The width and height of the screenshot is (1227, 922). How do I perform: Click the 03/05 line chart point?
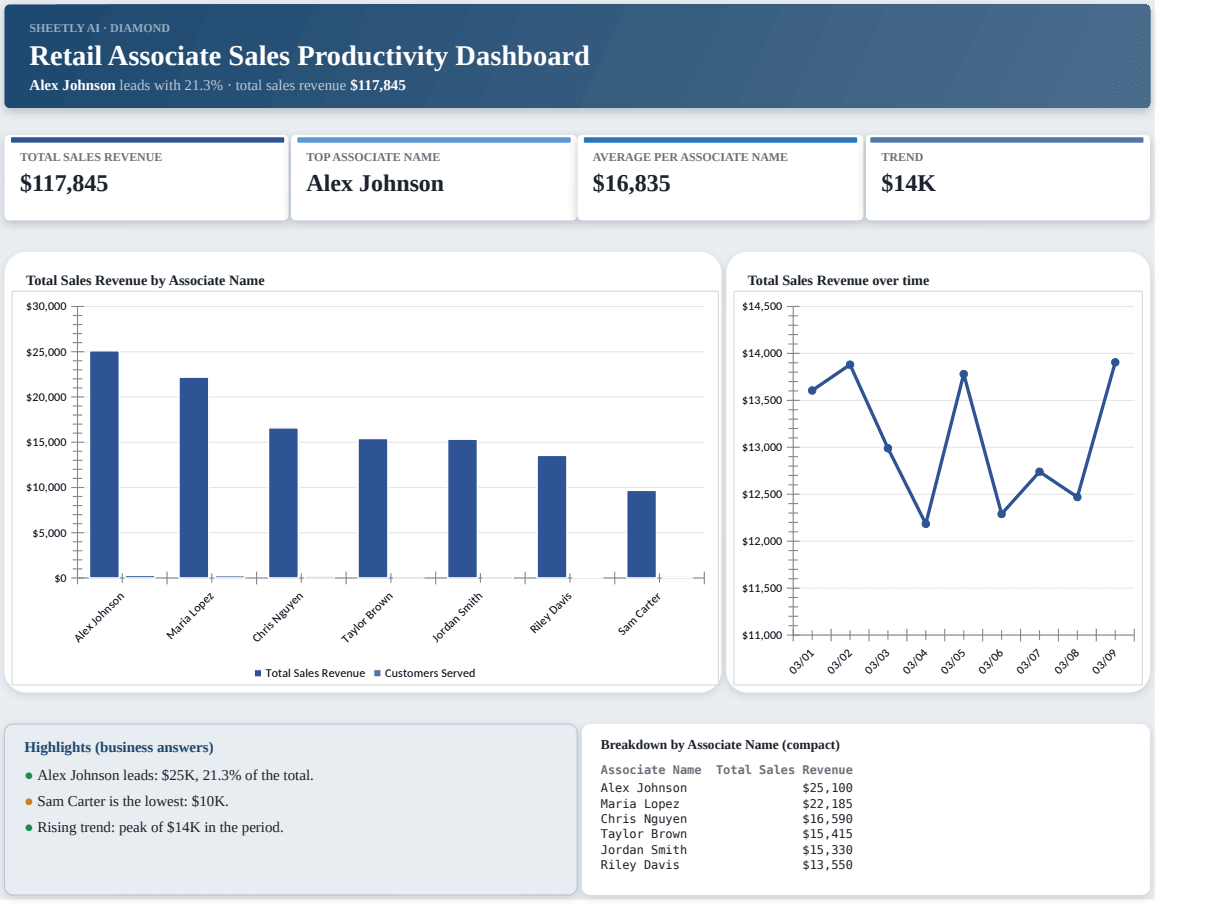point(964,374)
